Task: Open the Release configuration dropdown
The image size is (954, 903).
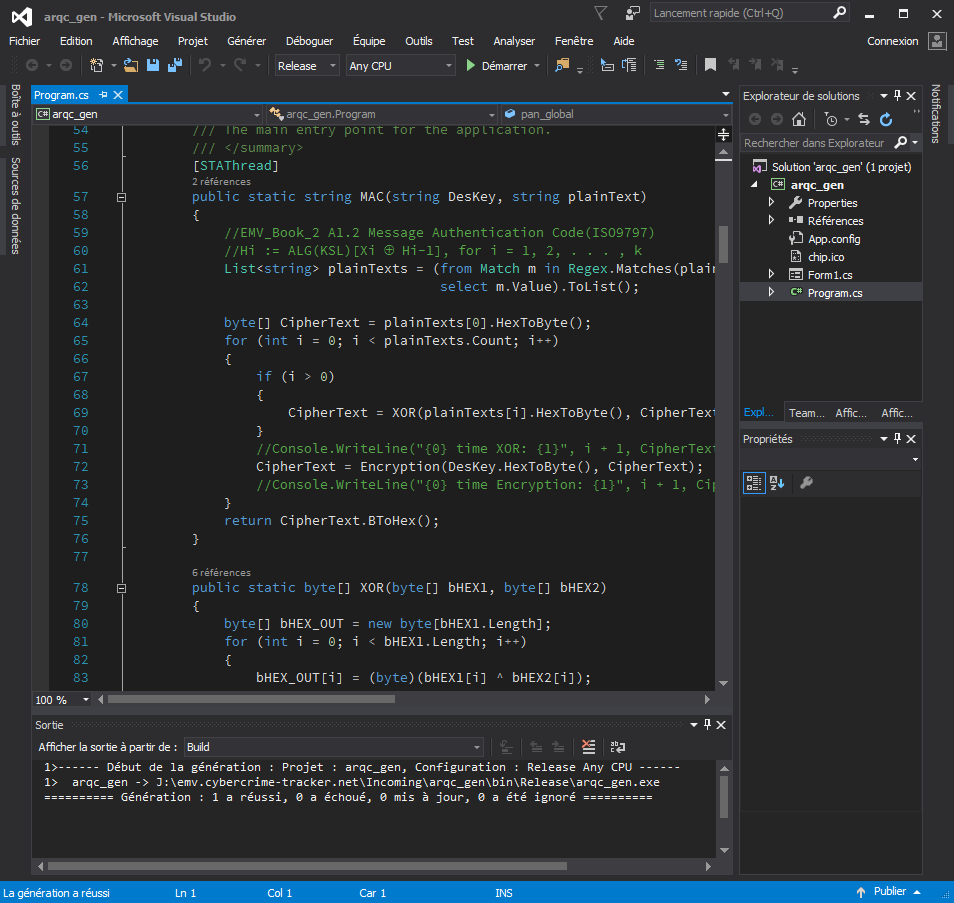Action: point(309,66)
